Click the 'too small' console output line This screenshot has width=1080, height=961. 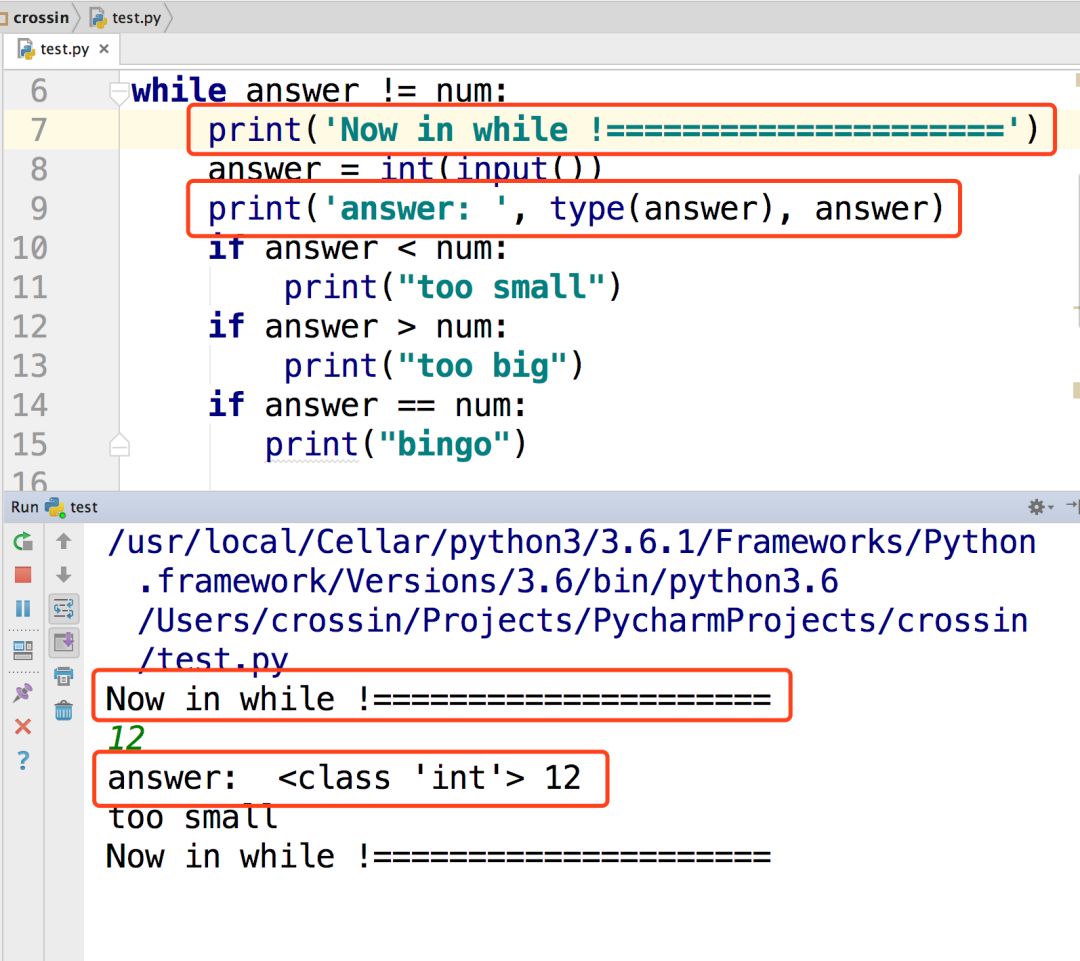point(193,818)
